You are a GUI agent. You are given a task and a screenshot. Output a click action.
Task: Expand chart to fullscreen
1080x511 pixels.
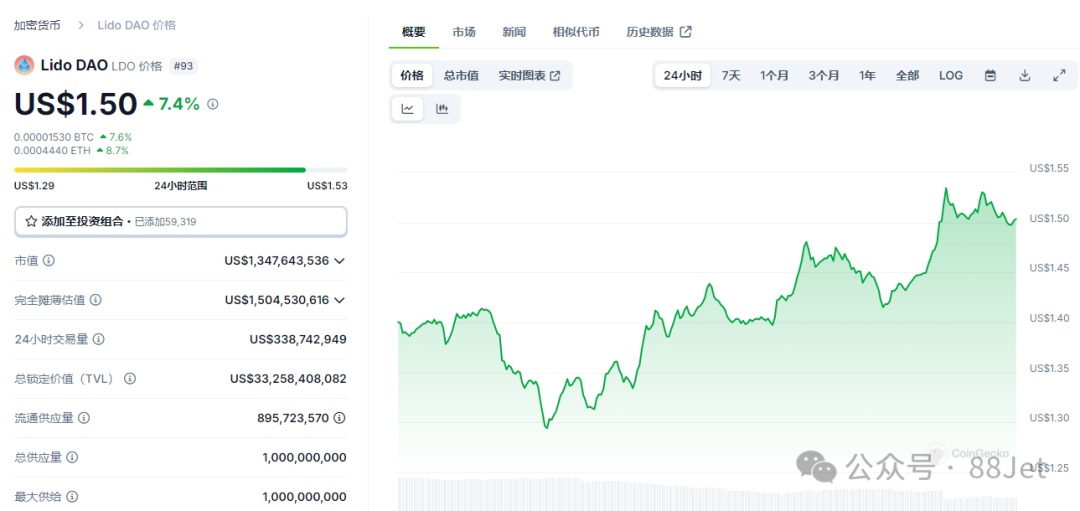tap(1059, 76)
